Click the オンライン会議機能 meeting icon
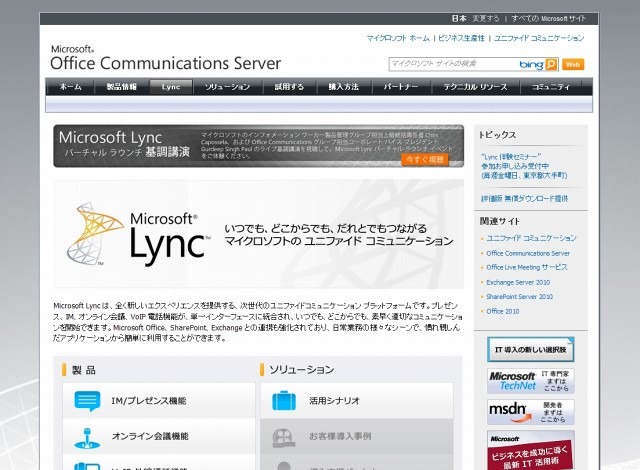 pos(87,438)
